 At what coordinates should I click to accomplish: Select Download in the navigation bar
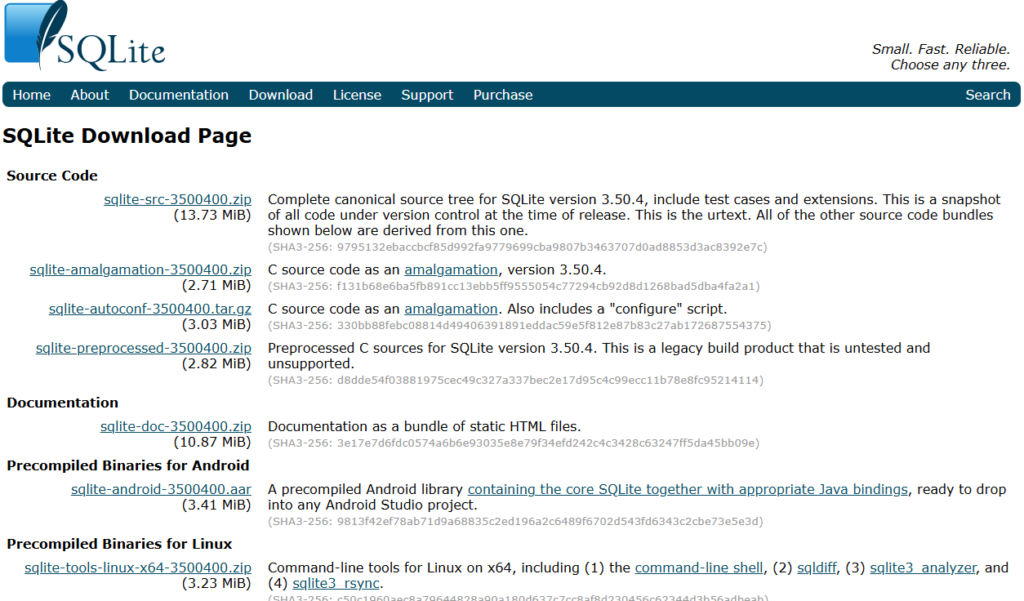281,95
